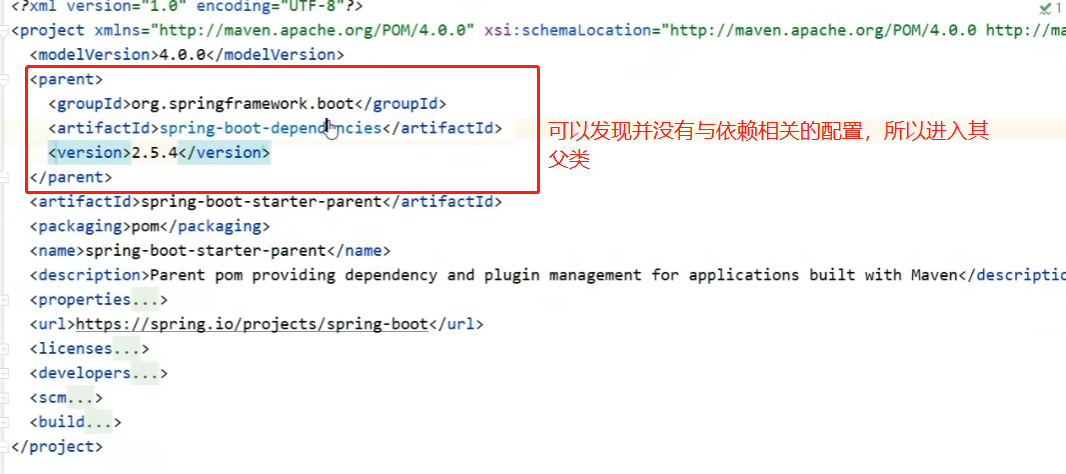This screenshot has height=474, width=1066.
Task: Collapse the parent block via gutter fold marker
Action: click(x=5, y=80)
